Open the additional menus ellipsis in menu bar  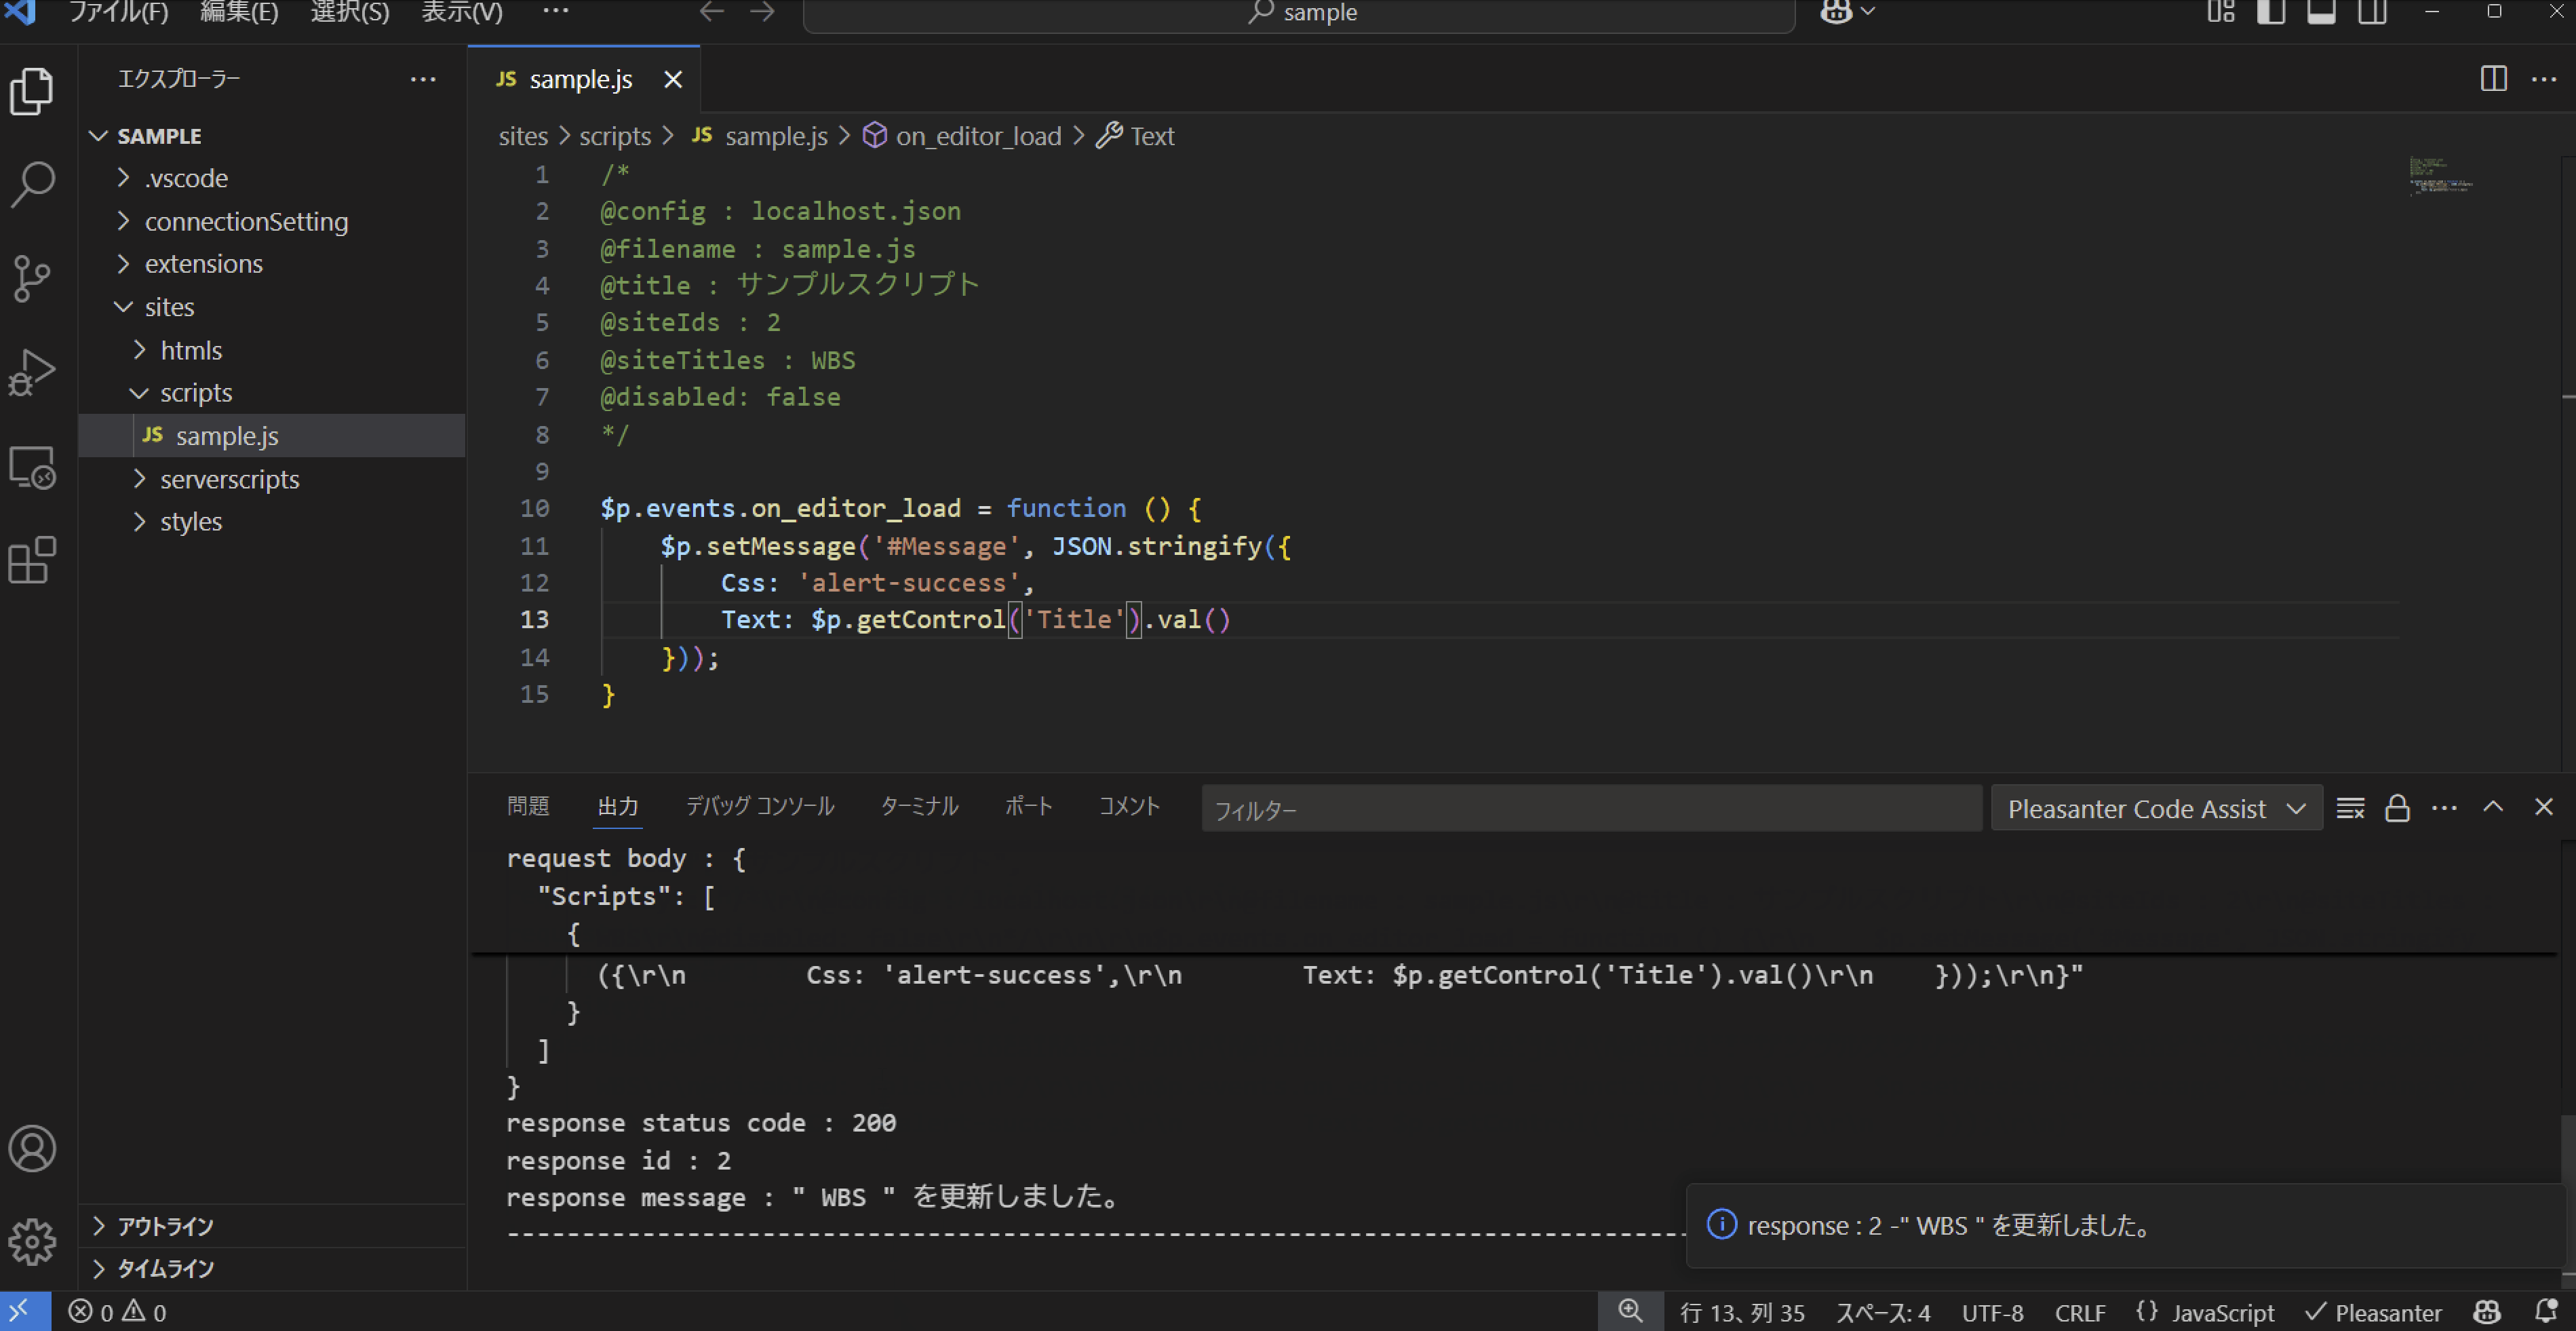tap(555, 12)
